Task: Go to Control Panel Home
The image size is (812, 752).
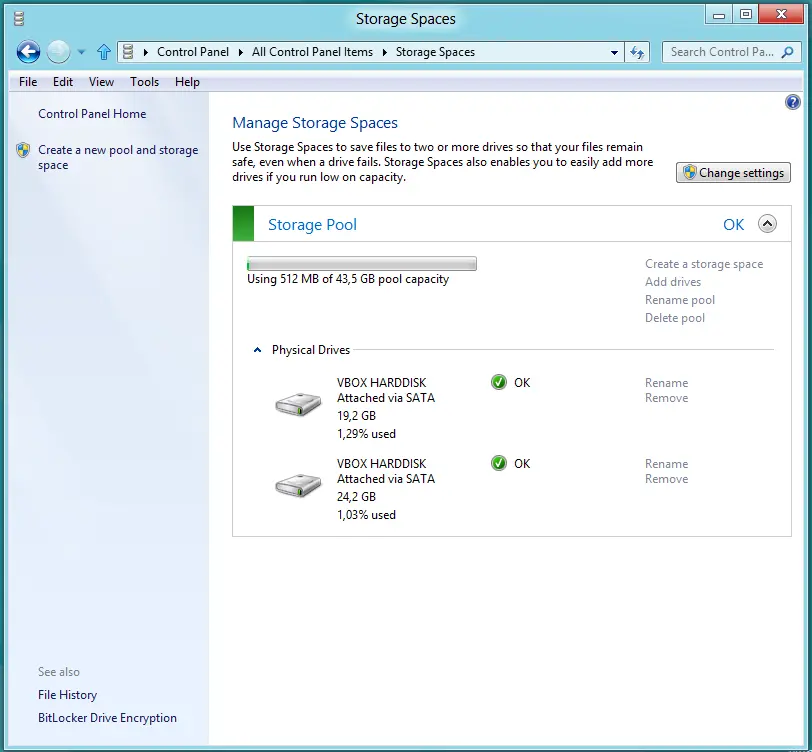Action: 92,114
